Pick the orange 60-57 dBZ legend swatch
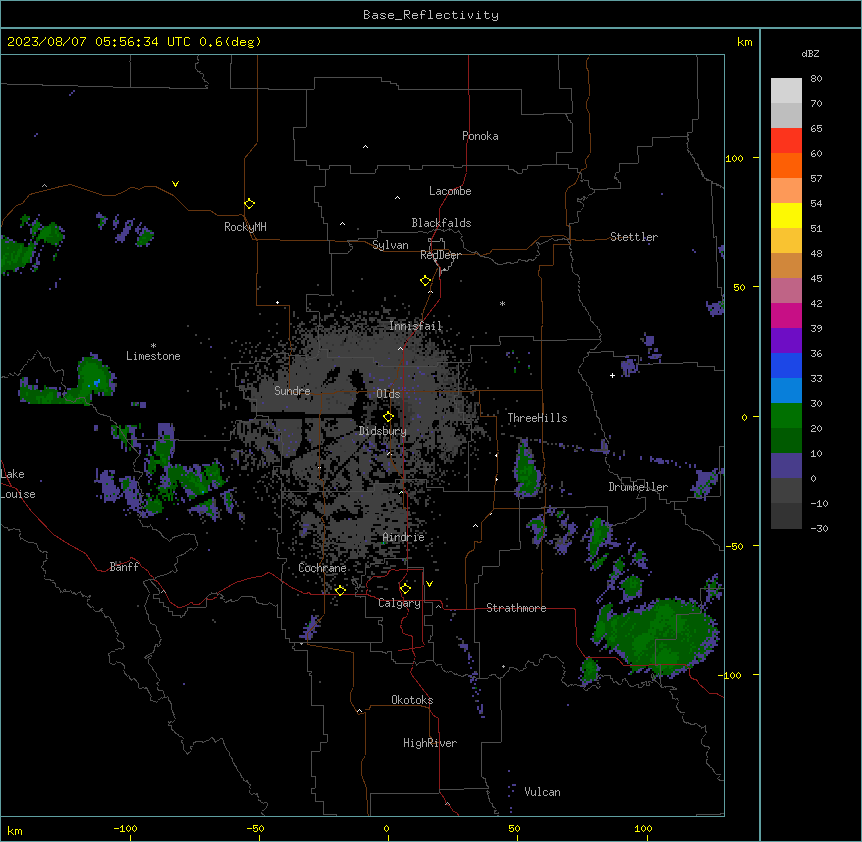The image size is (862, 842). (786, 165)
